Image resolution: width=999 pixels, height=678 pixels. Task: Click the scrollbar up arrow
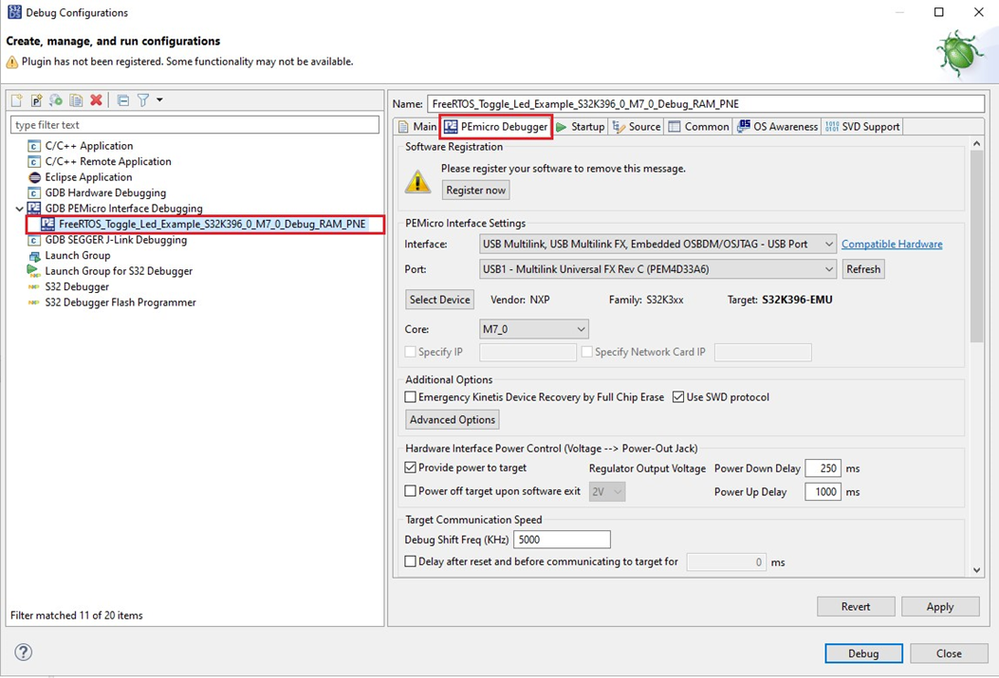pos(976,144)
